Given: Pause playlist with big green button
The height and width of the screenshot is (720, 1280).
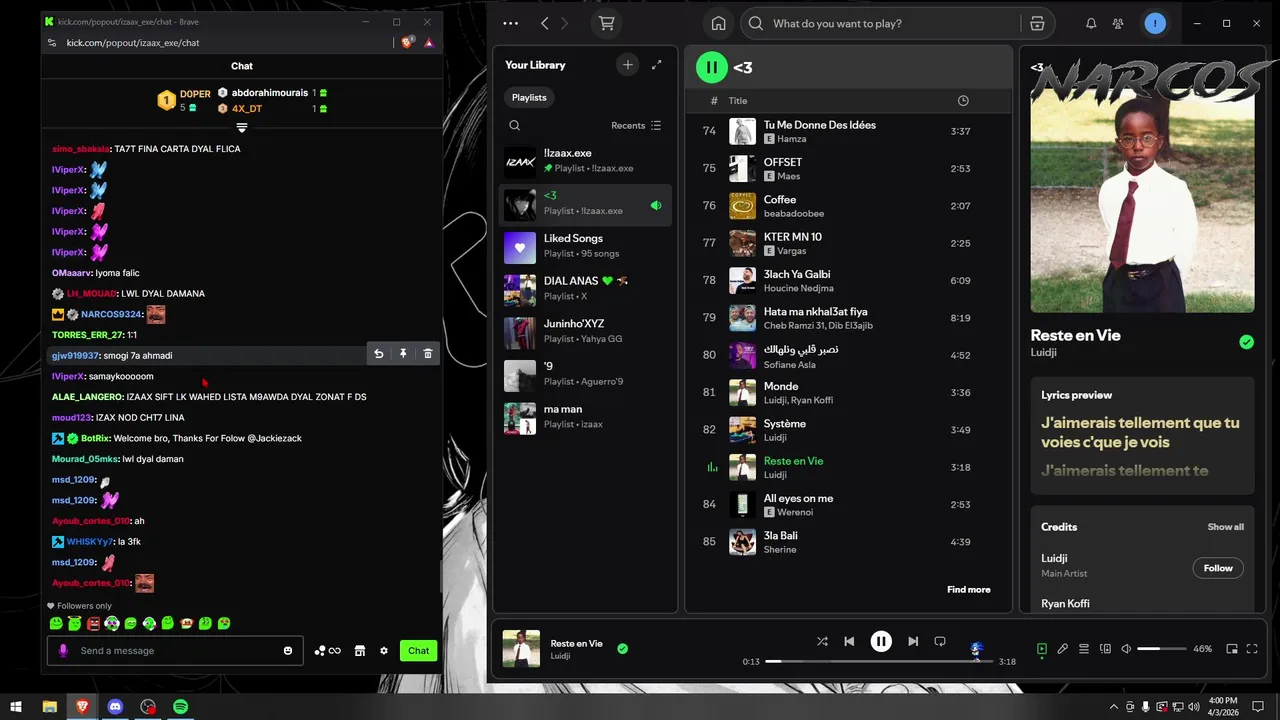Looking at the screenshot, I should tap(711, 68).
